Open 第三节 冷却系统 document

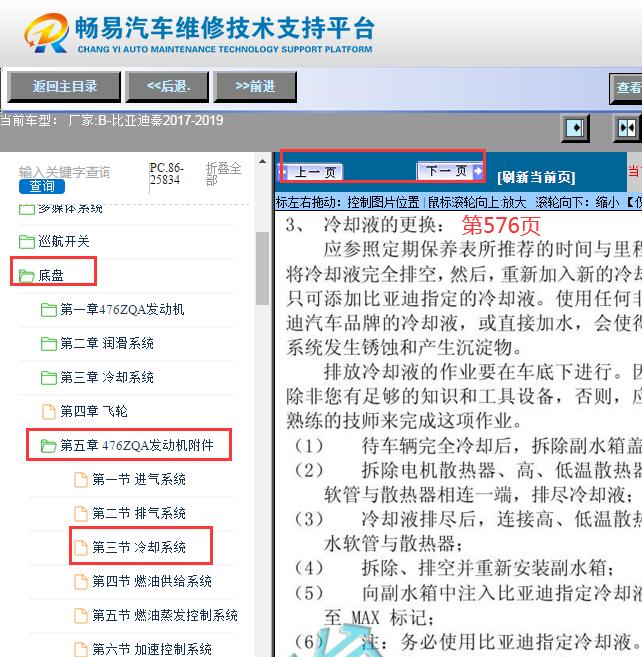pos(139,547)
